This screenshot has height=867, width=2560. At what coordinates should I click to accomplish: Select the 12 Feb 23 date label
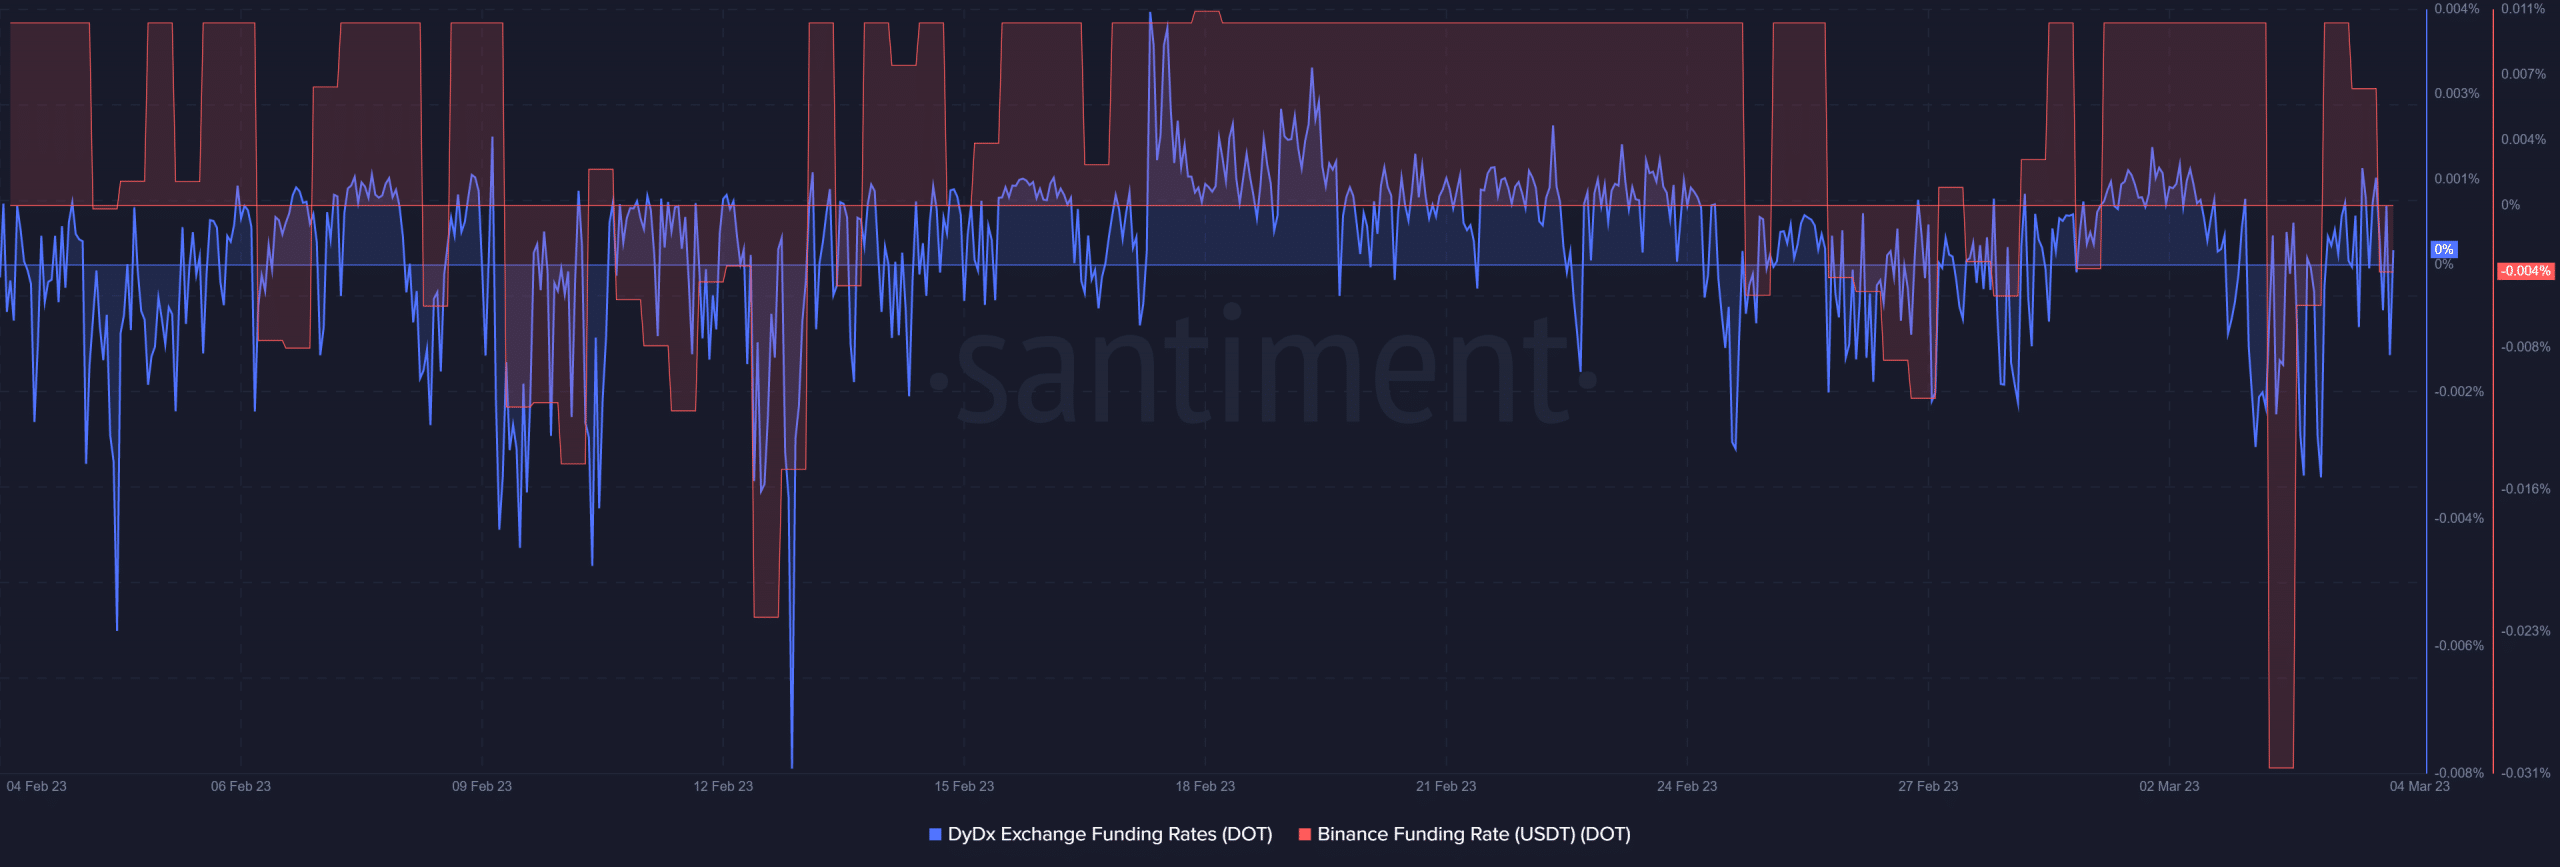(723, 786)
